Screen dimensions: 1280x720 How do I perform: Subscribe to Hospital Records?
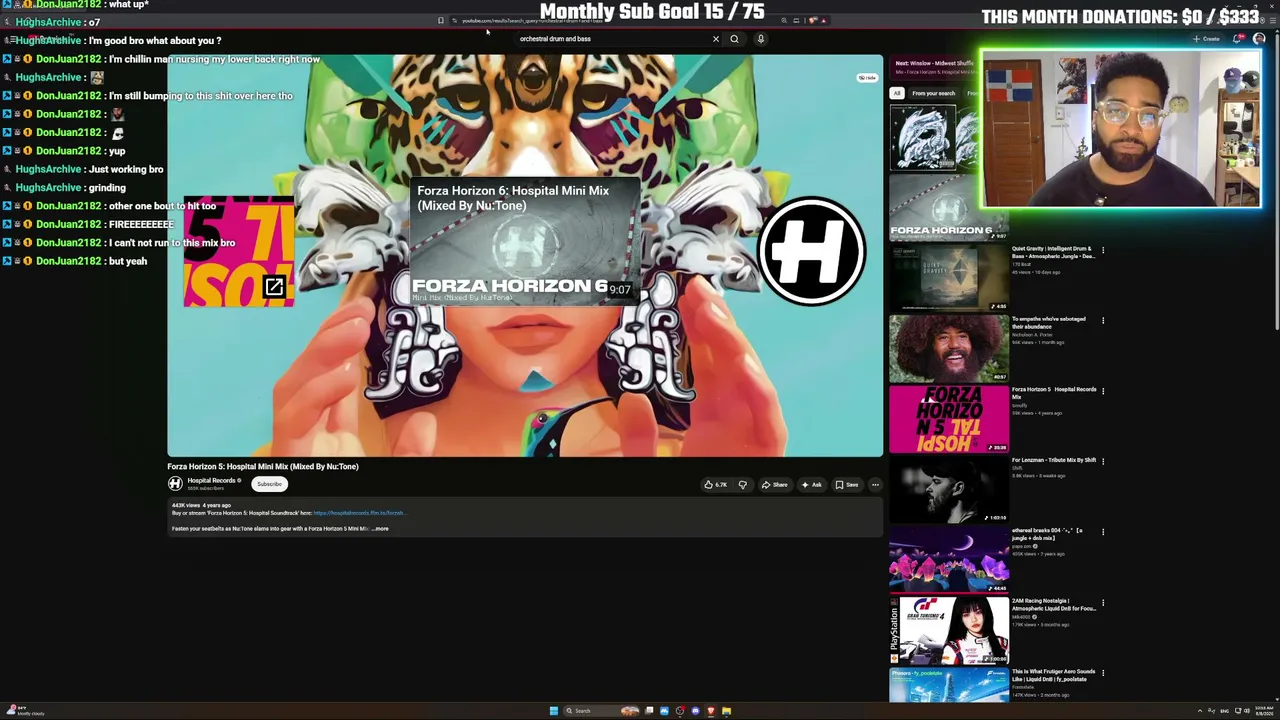point(269,484)
